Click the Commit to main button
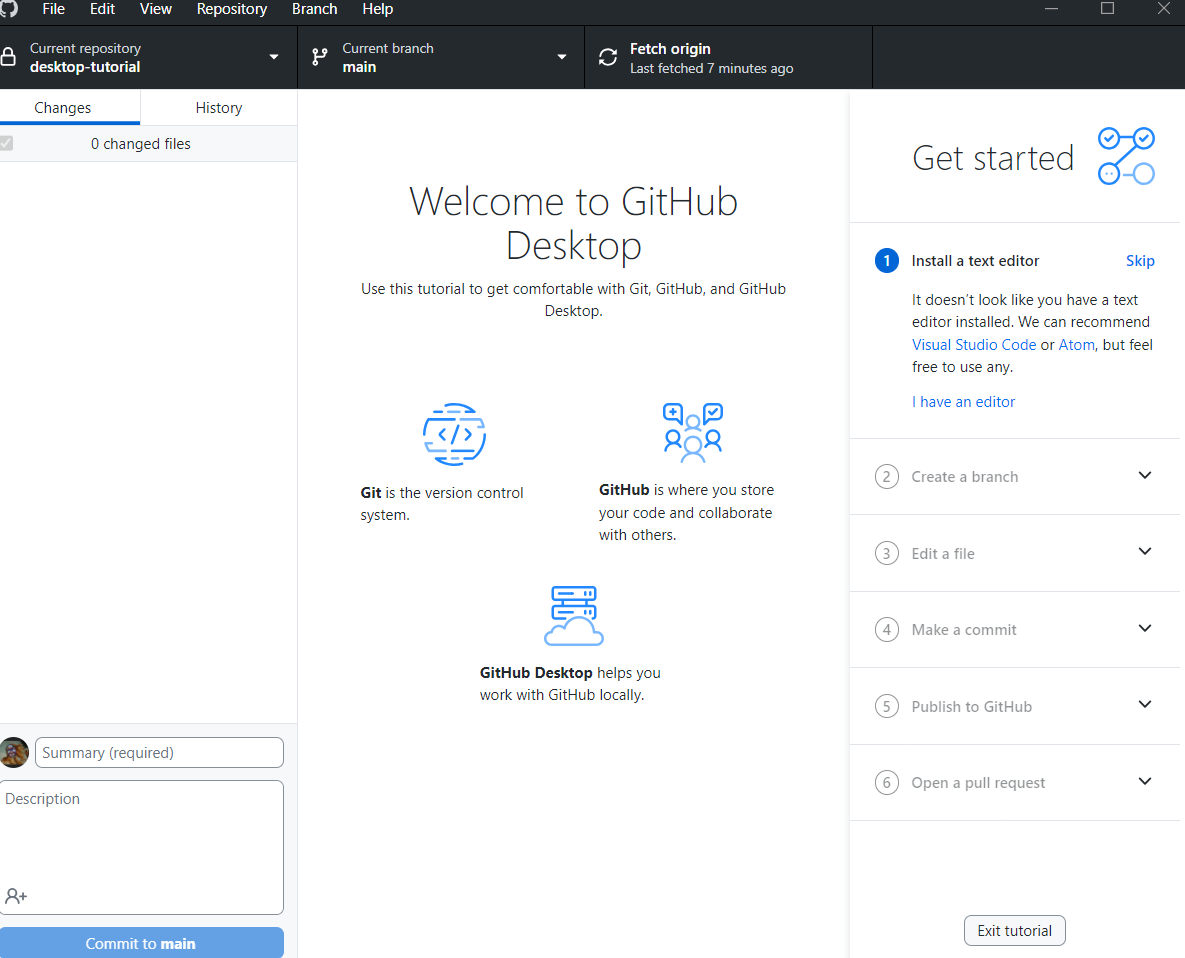This screenshot has height=958, width=1185. click(141, 943)
